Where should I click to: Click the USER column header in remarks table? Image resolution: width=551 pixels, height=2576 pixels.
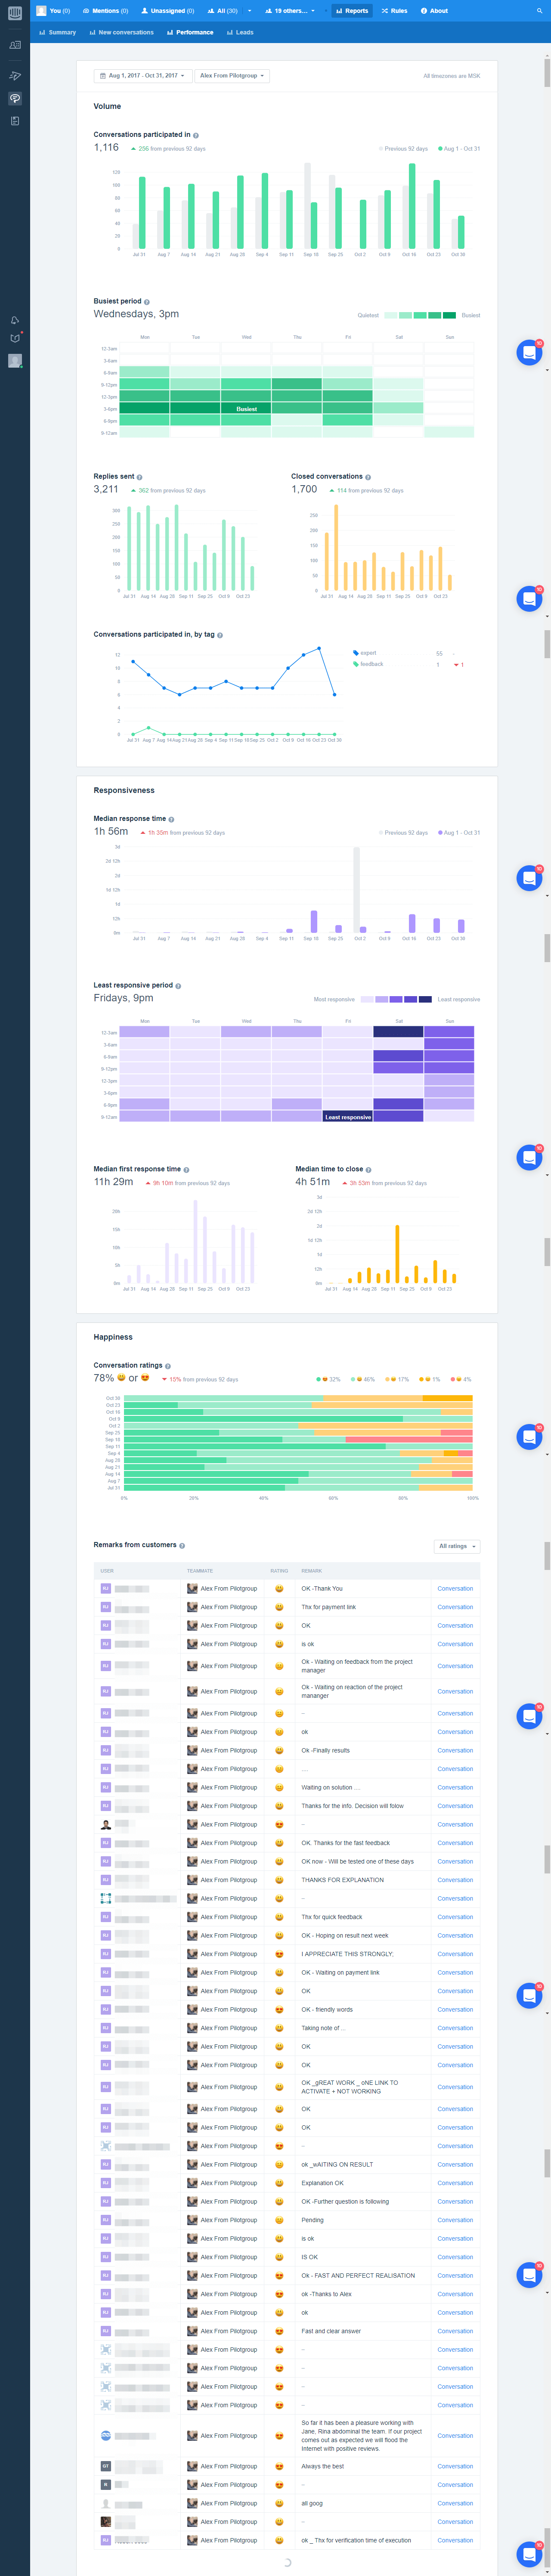(107, 1571)
